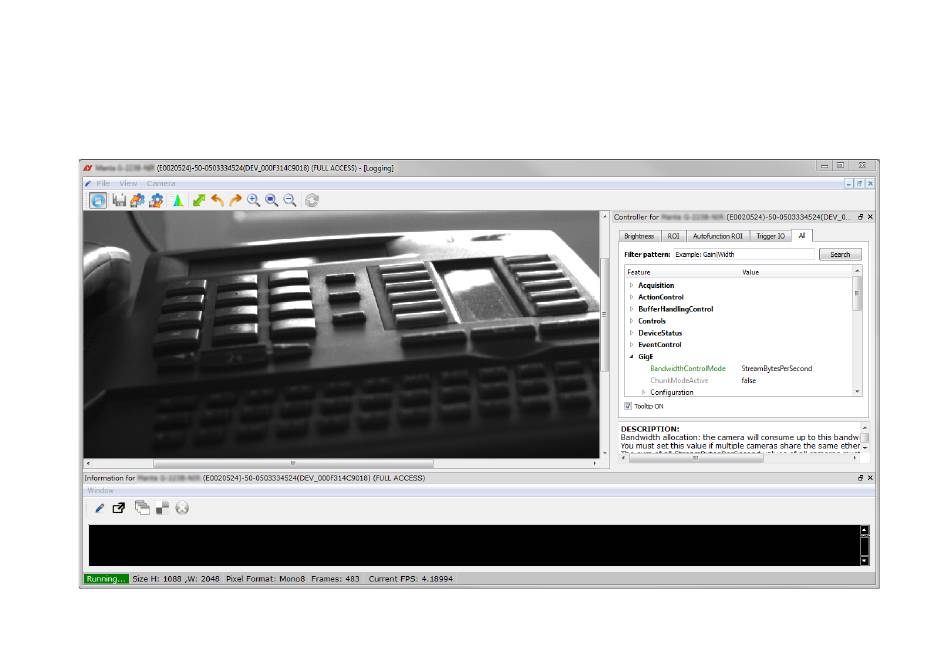Viewport: 950px width, 666px height.
Task: Click the green Running status indicator
Action: pos(106,579)
